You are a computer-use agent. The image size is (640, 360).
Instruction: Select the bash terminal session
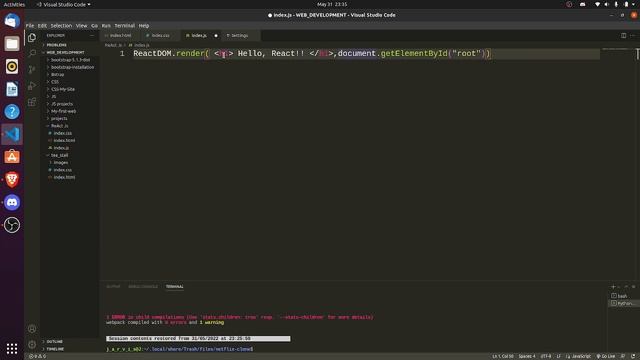pyautogui.click(x=622, y=296)
